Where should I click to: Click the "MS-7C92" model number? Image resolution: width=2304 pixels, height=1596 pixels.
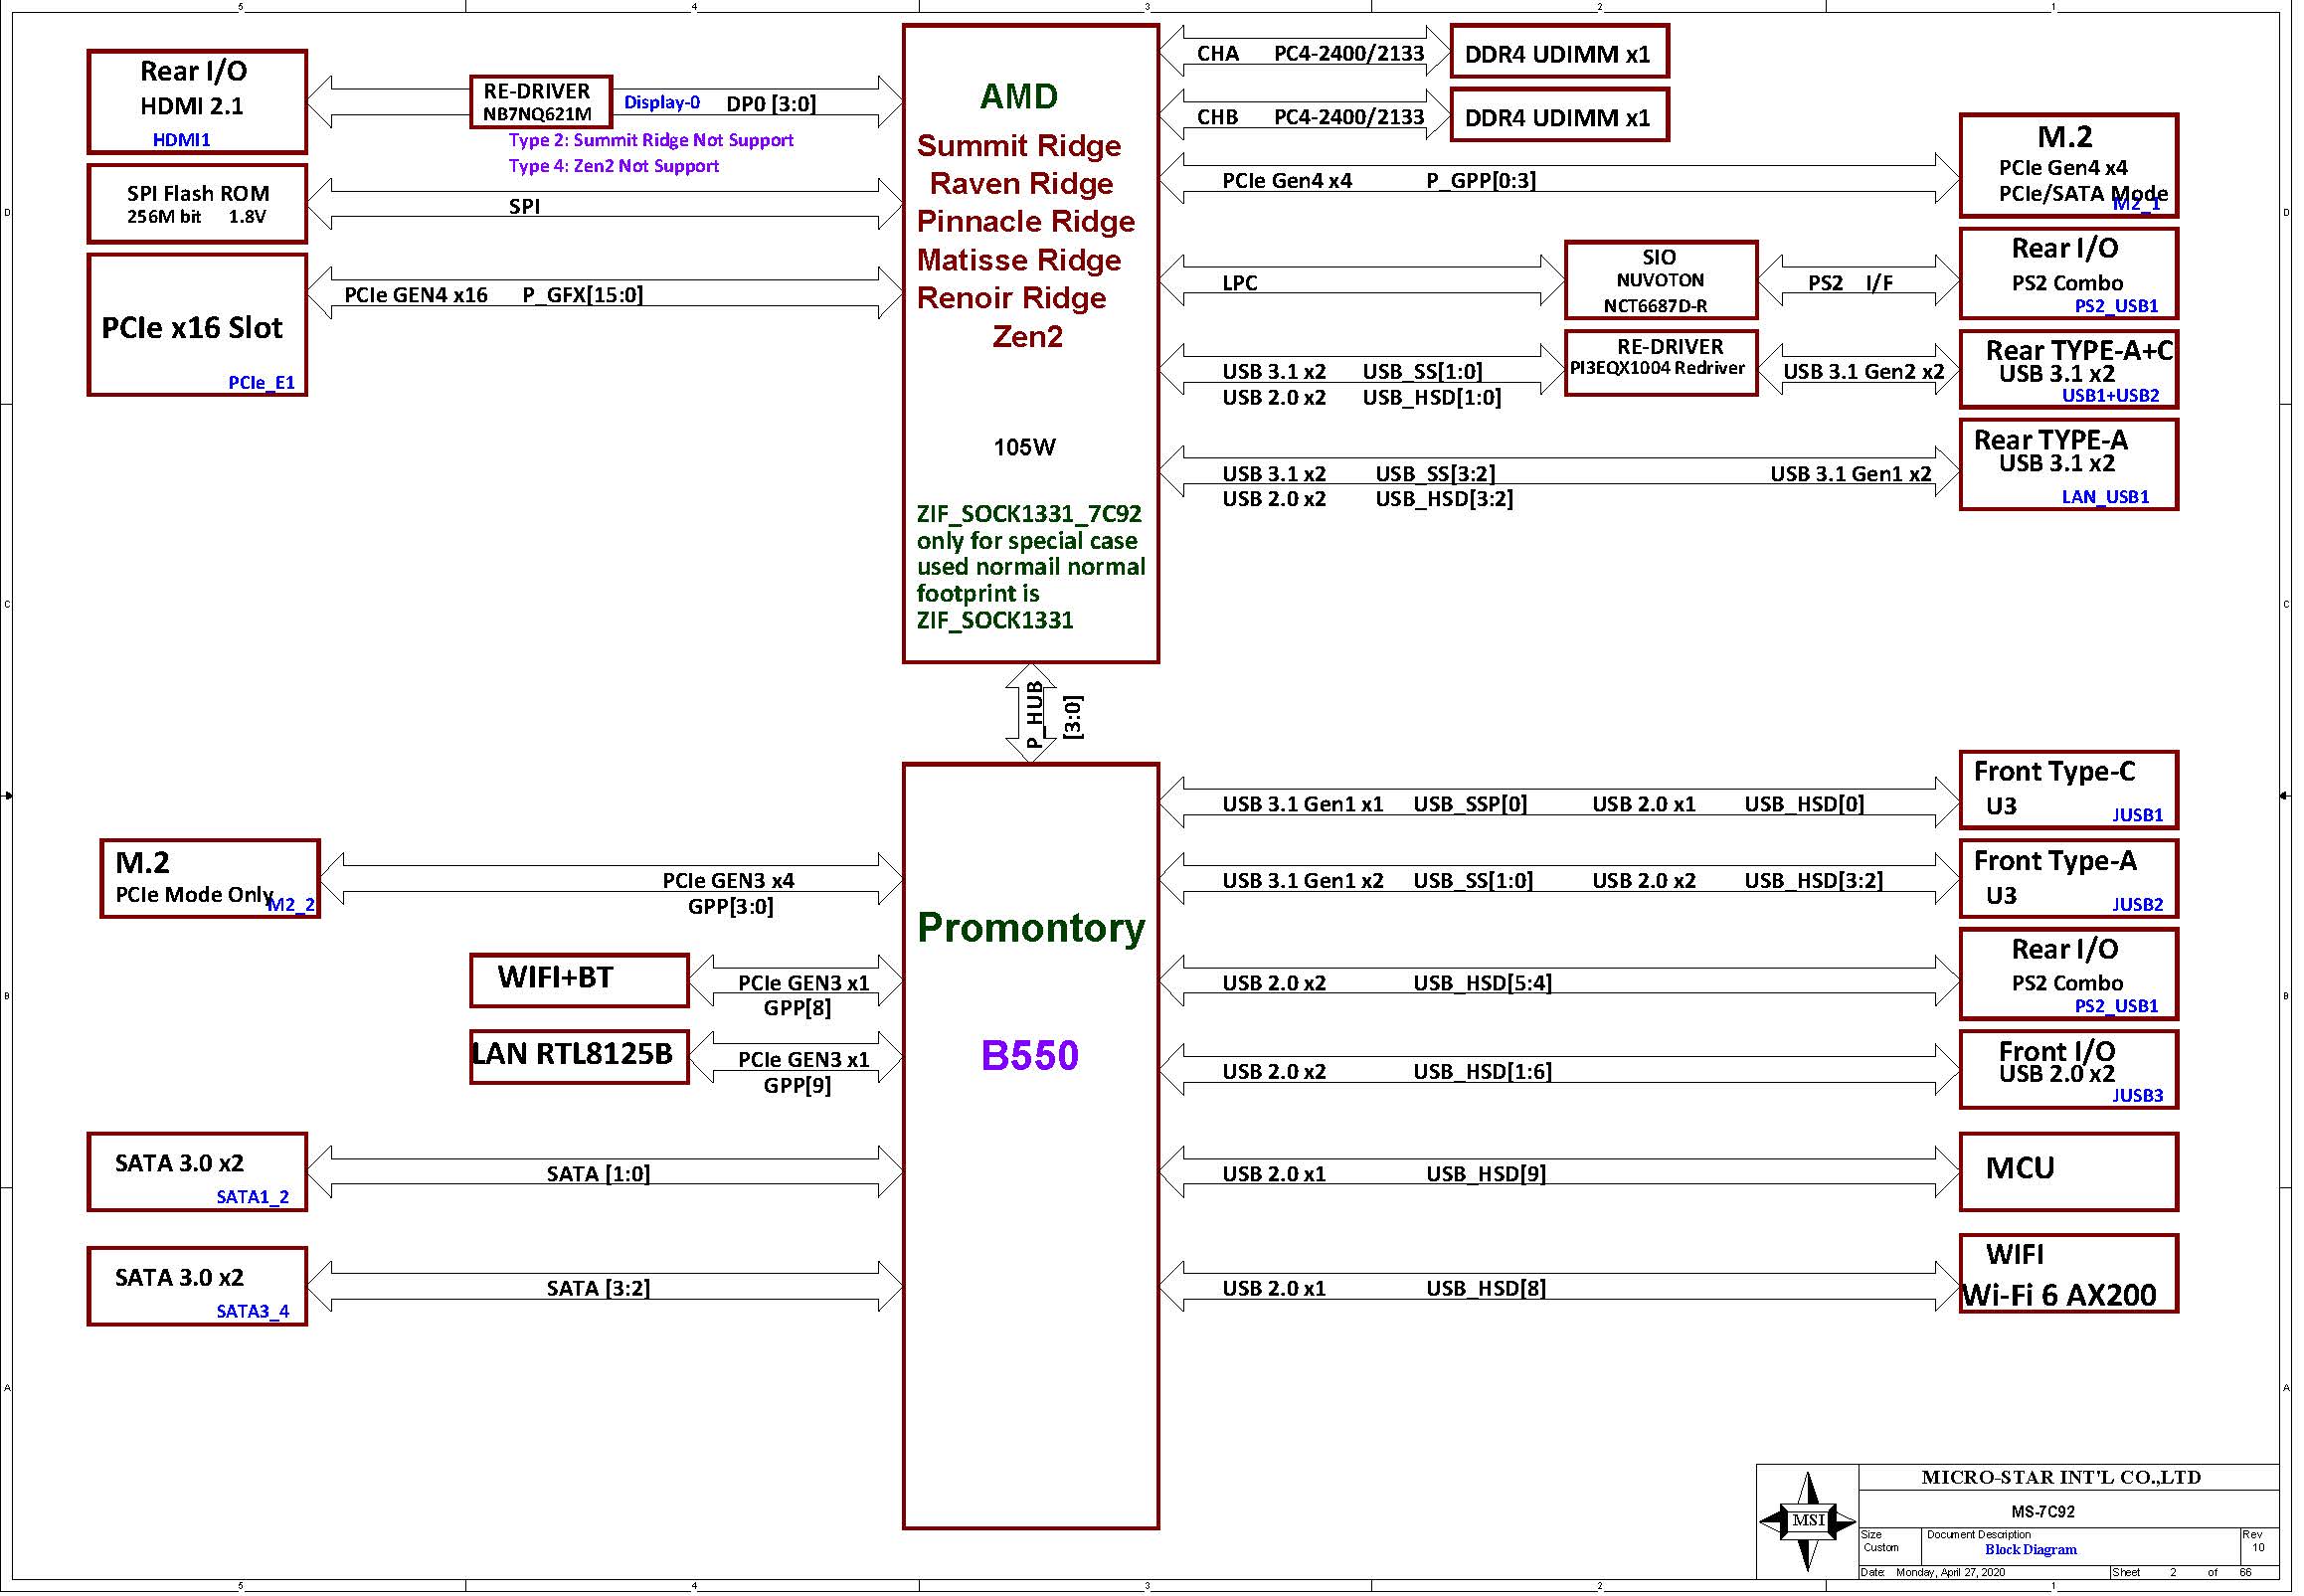tap(2043, 1512)
